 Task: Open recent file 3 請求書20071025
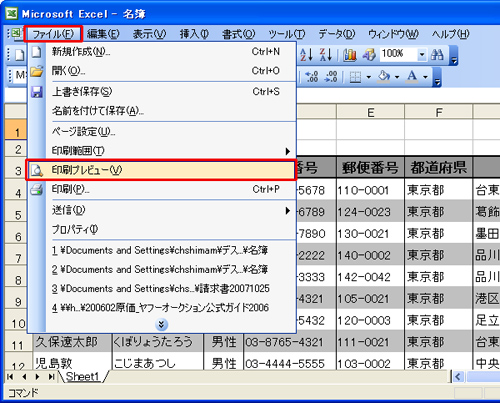[162, 288]
